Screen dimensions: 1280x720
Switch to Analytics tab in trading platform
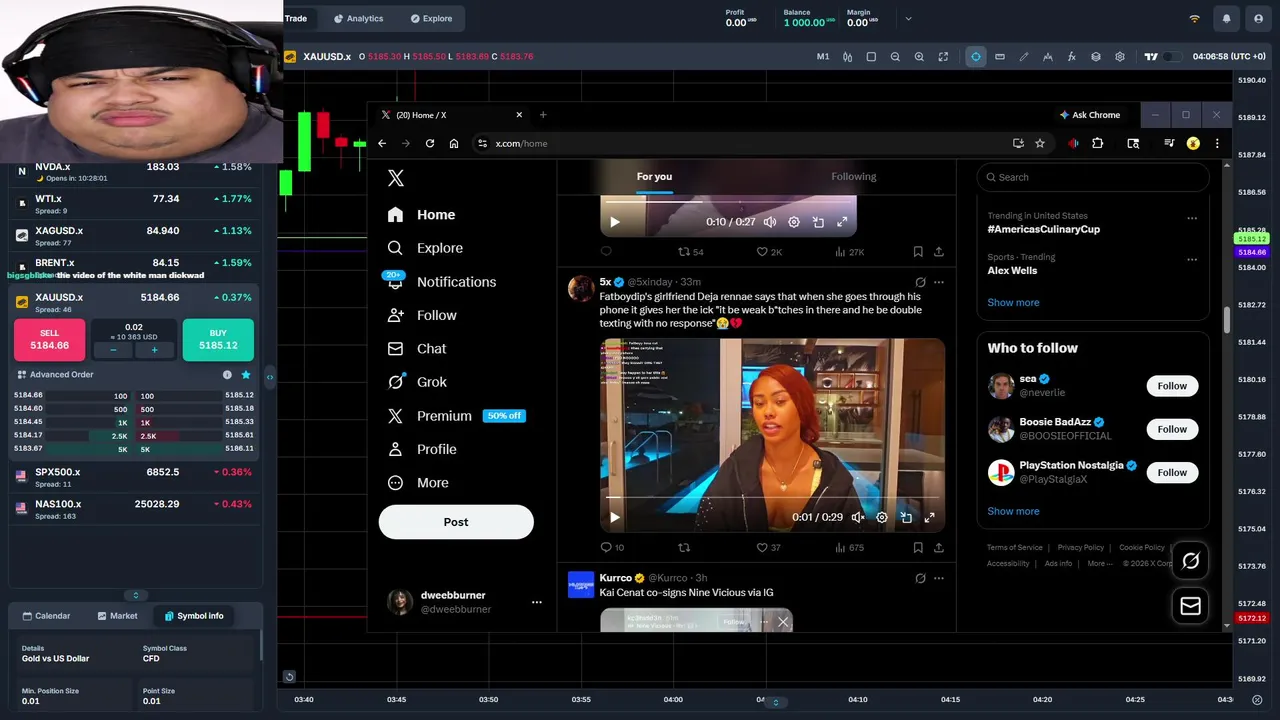point(358,18)
